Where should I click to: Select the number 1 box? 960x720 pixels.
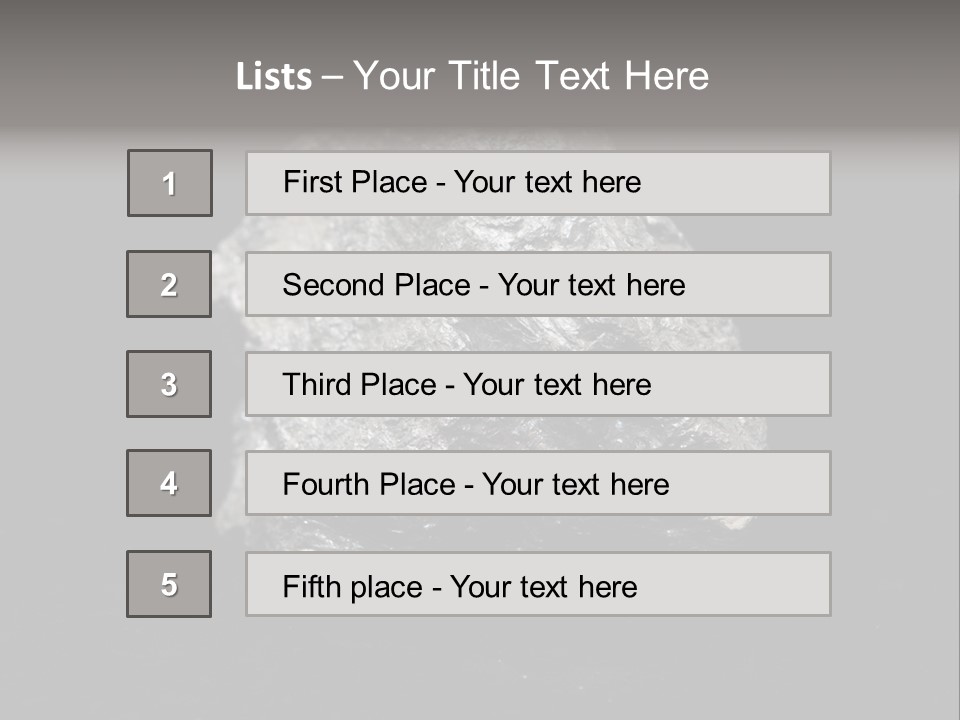tap(170, 183)
